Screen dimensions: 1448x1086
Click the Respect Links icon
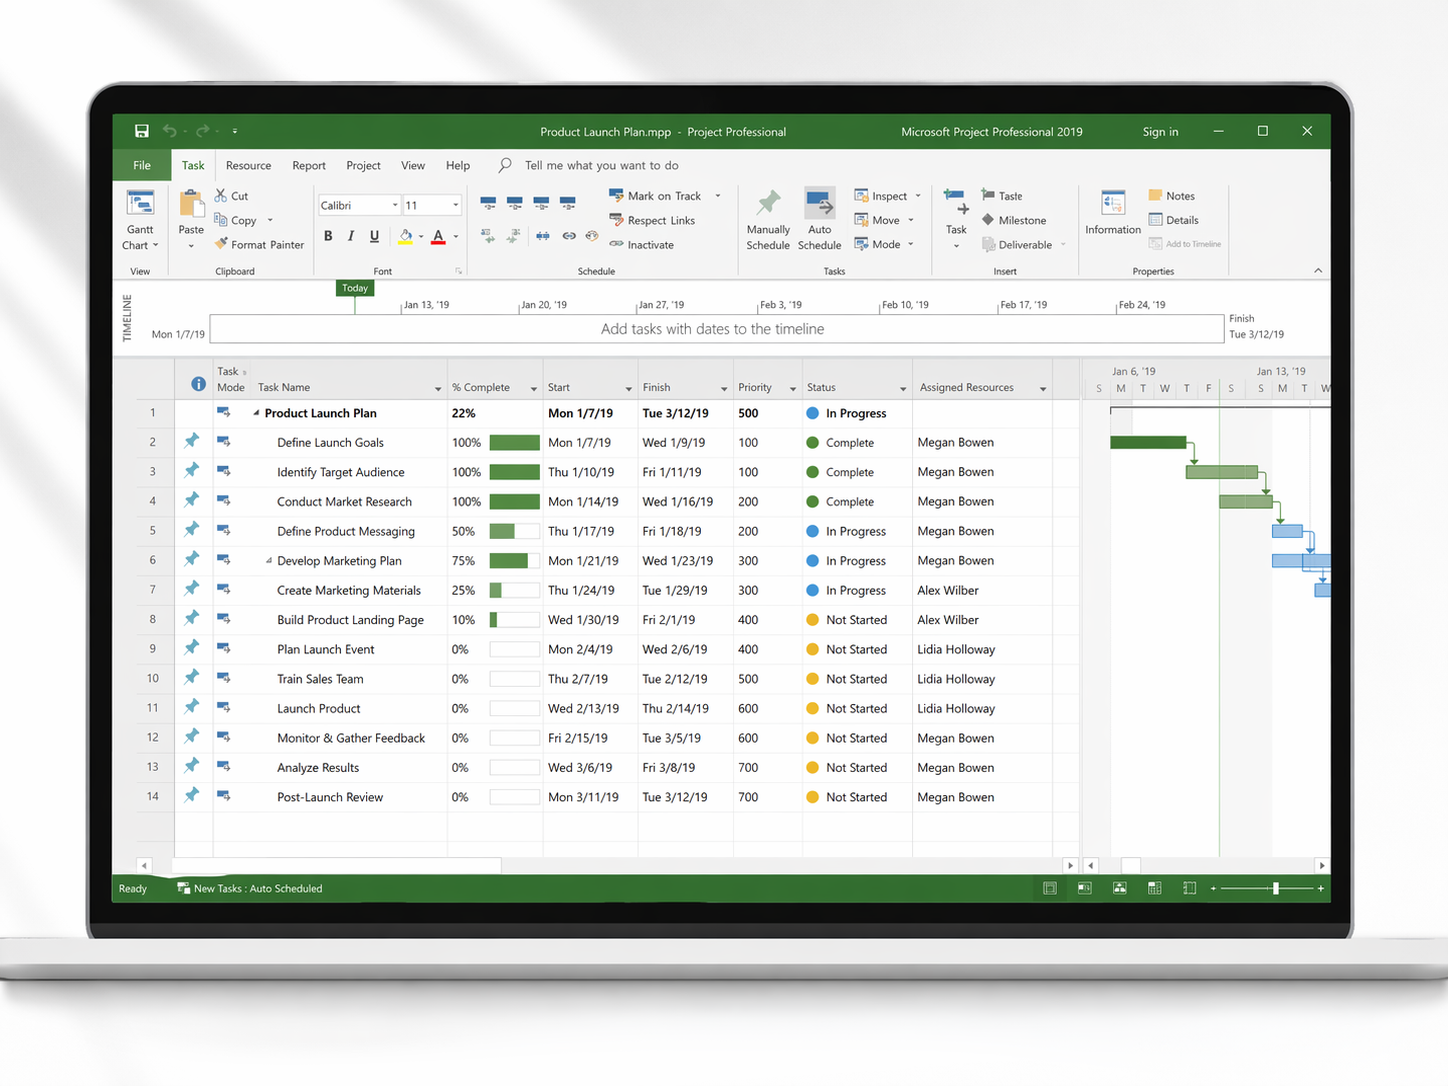[x=616, y=220]
